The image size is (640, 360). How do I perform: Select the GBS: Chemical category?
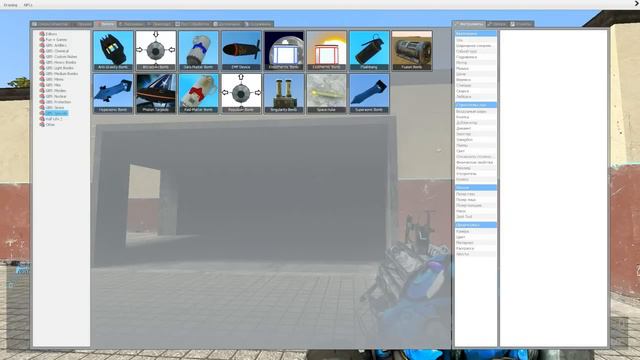[x=57, y=51]
